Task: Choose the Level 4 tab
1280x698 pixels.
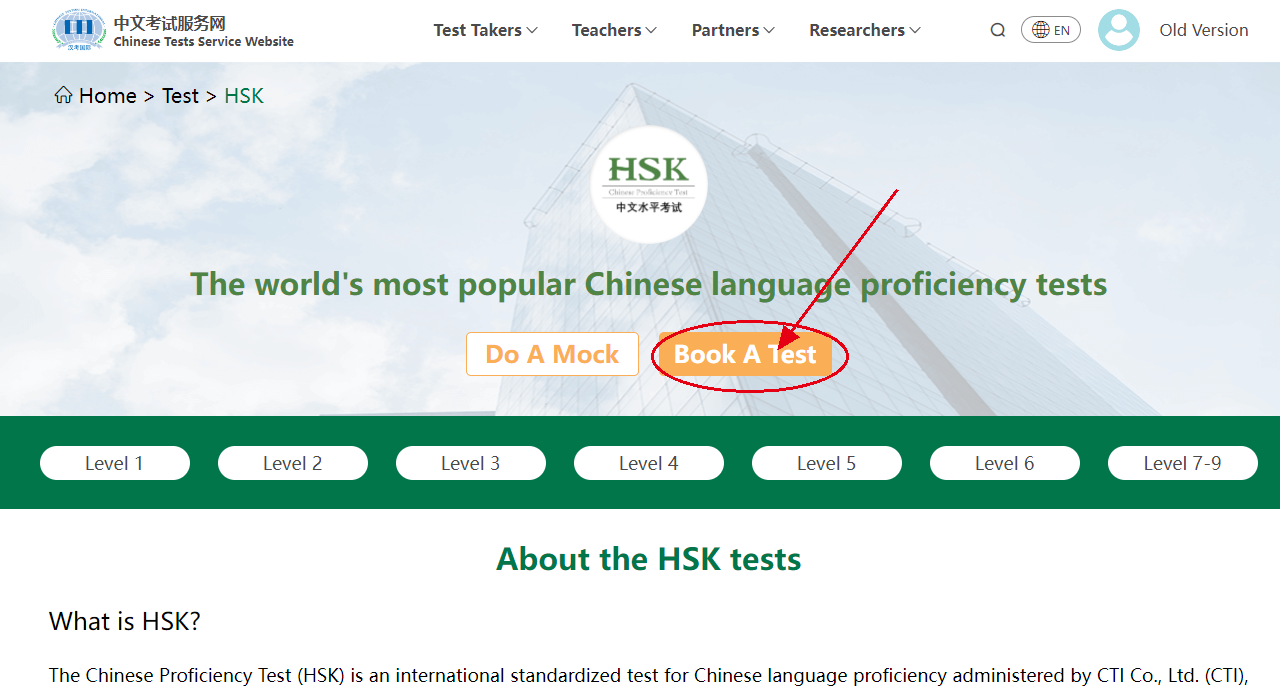Action: 649,463
